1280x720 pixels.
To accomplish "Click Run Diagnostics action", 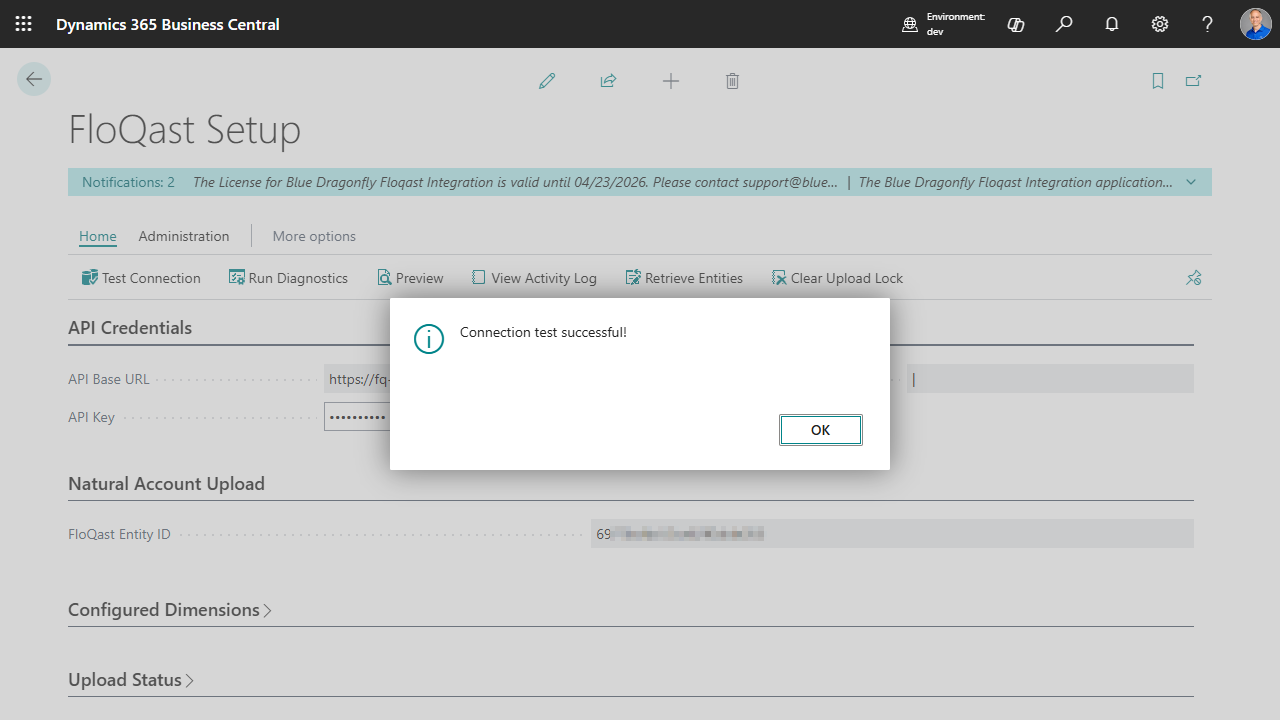I will click(x=288, y=278).
